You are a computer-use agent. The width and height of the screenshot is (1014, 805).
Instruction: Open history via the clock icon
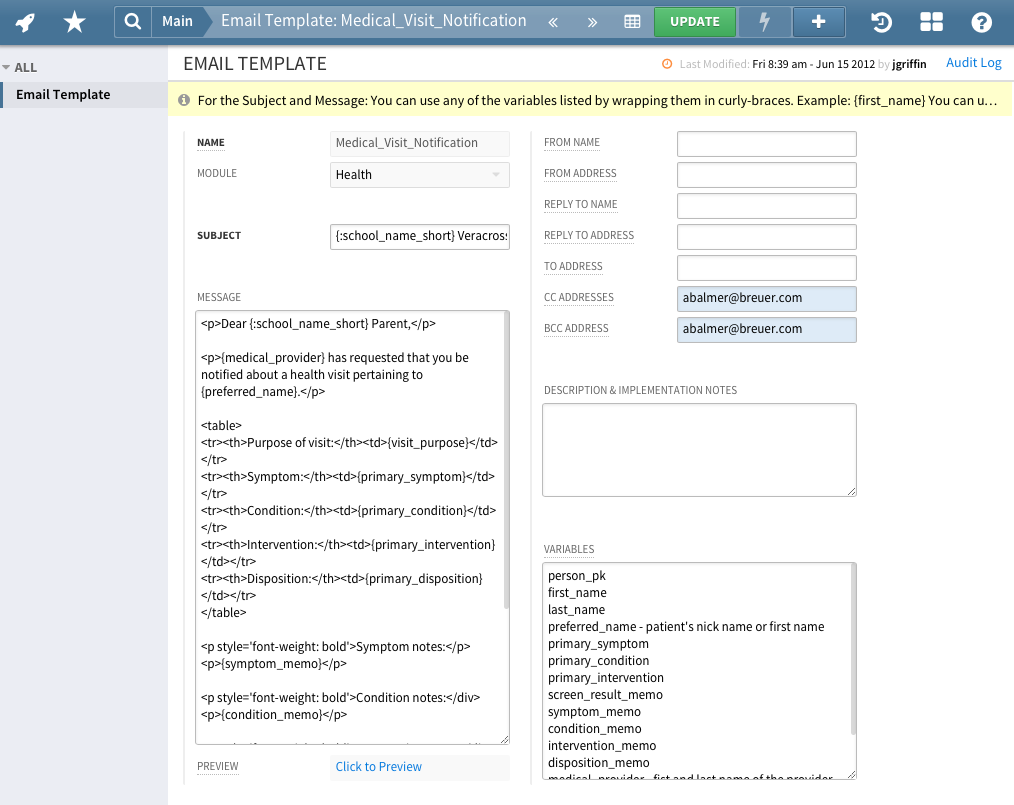pyautogui.click(x=880, y=21)
